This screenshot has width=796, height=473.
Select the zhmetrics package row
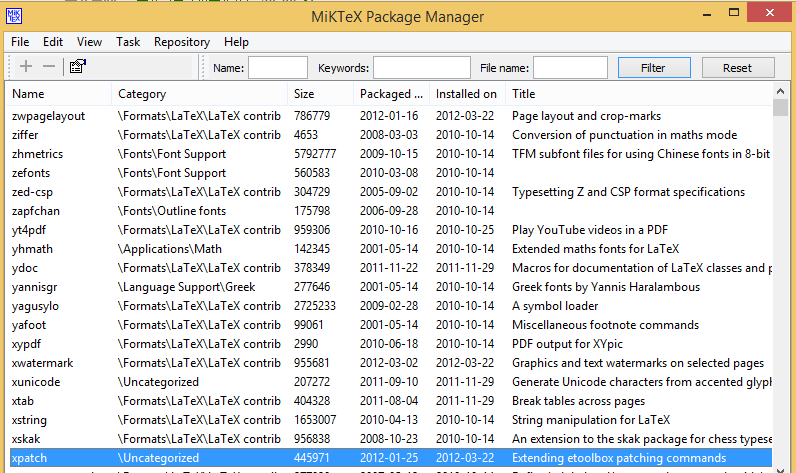[391, 154]
